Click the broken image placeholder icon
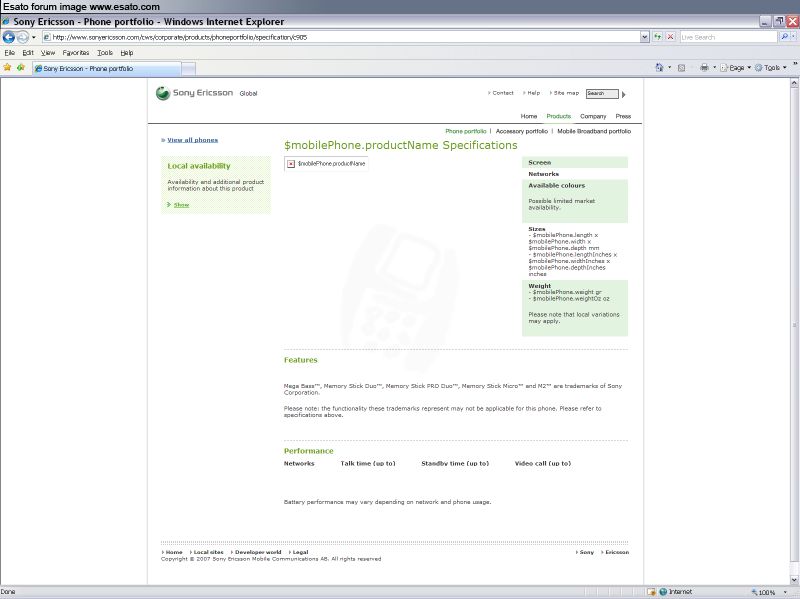Image resolution: width=800 pixels, height=599 pixels. point(291,164)
